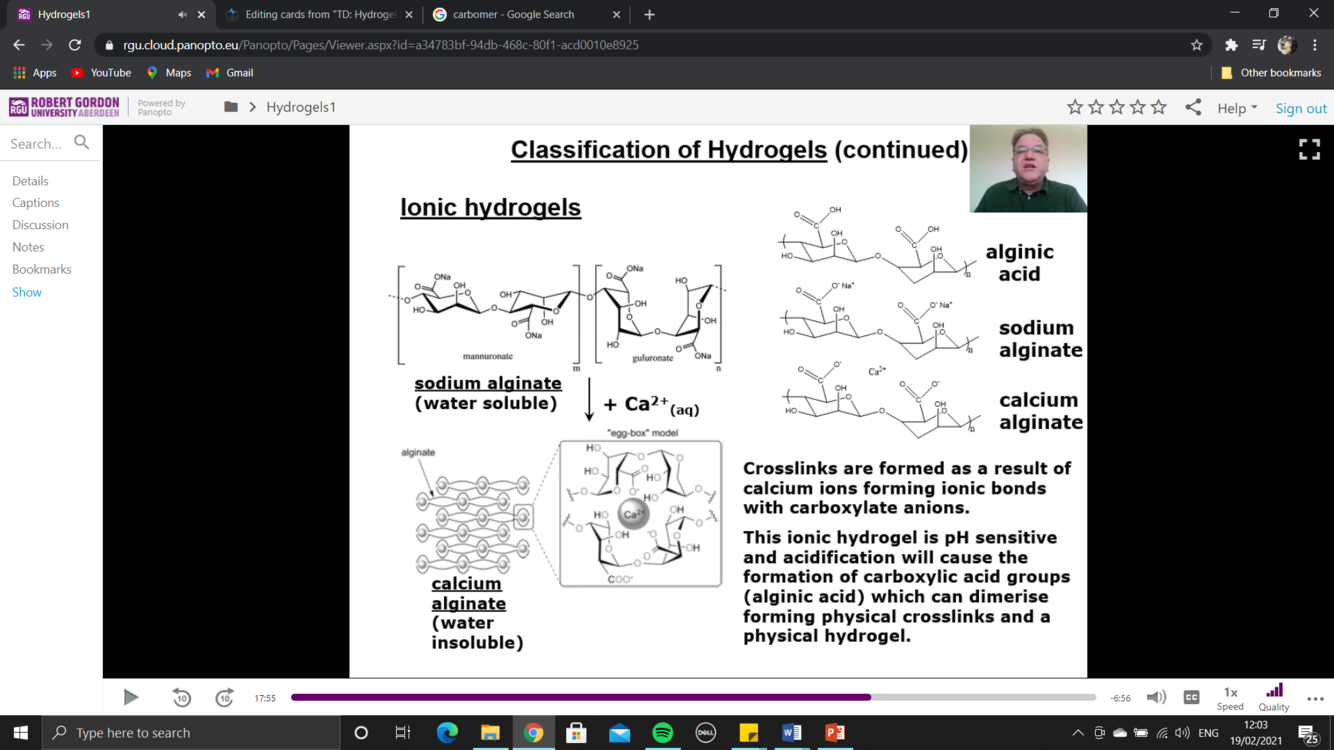Open Word from taskbar

coord(791,733)
